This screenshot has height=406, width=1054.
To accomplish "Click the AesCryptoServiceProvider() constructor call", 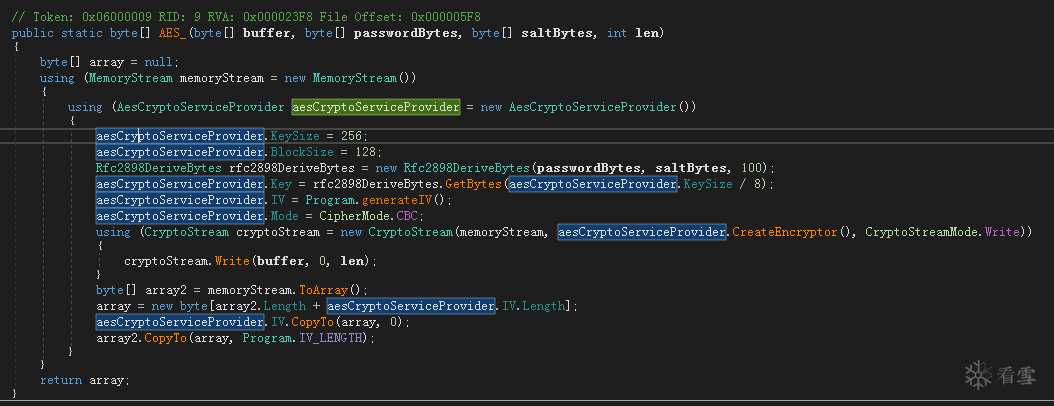I will pyautogui.click(x=600, y=107).
